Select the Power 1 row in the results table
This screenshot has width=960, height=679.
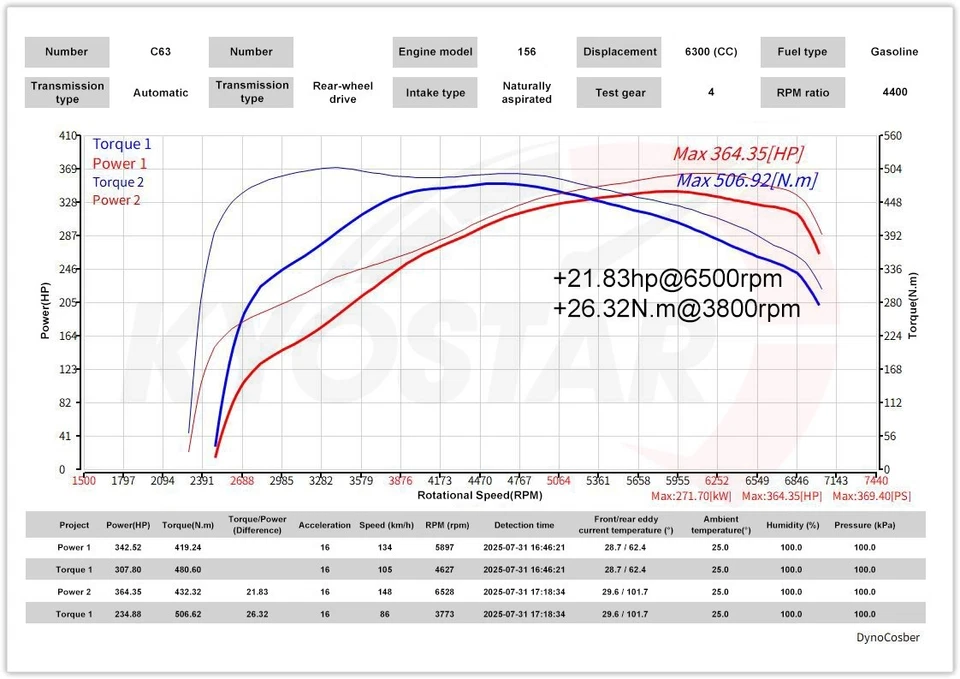pyautogui.click(x=73, y=547)
